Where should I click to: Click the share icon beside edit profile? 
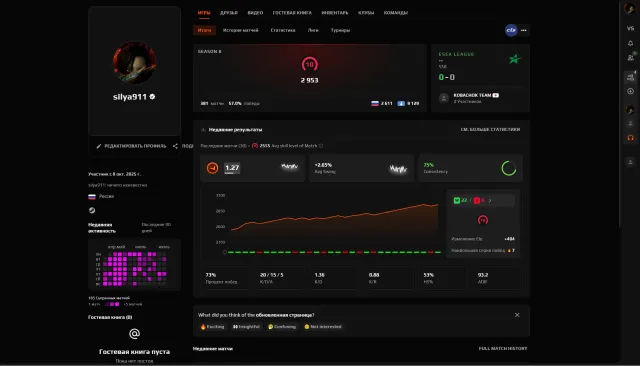175,146
